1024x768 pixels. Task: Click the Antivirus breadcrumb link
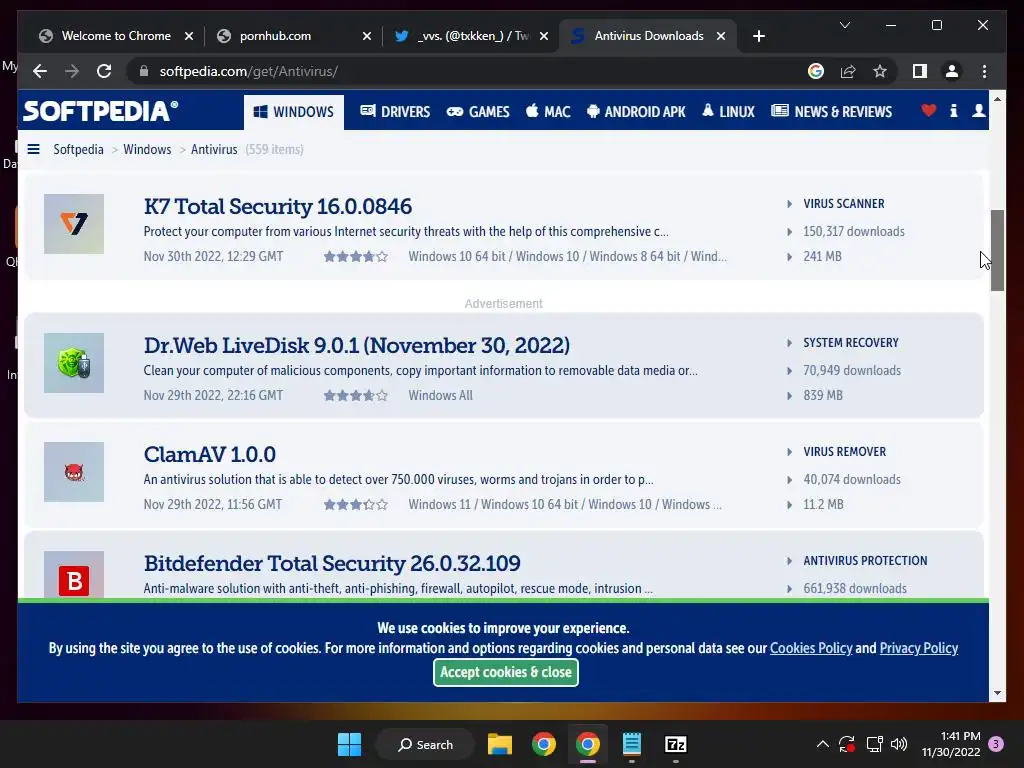[x=214, y=150]
